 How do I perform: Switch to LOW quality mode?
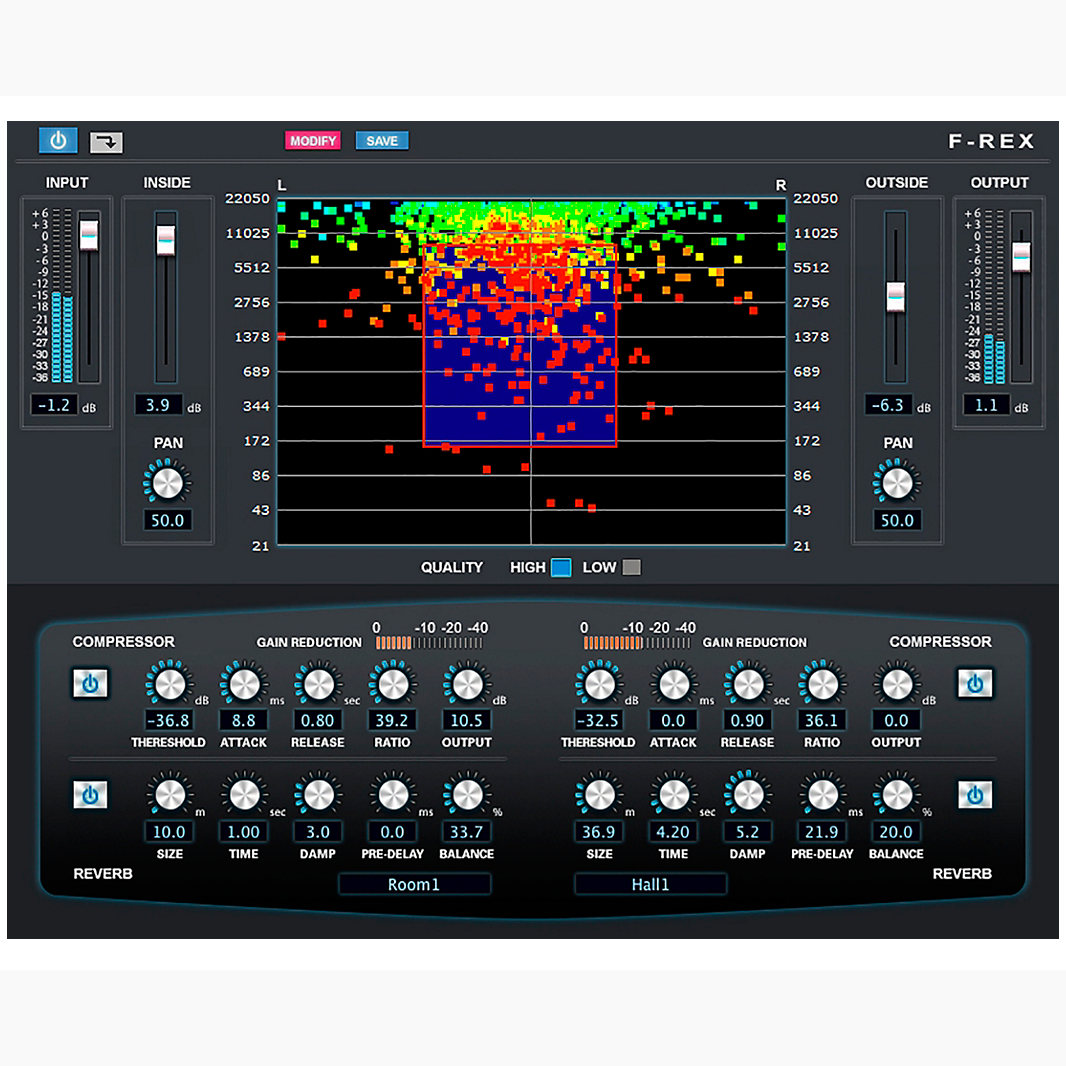pyautogui.click(x=632, y=567)
